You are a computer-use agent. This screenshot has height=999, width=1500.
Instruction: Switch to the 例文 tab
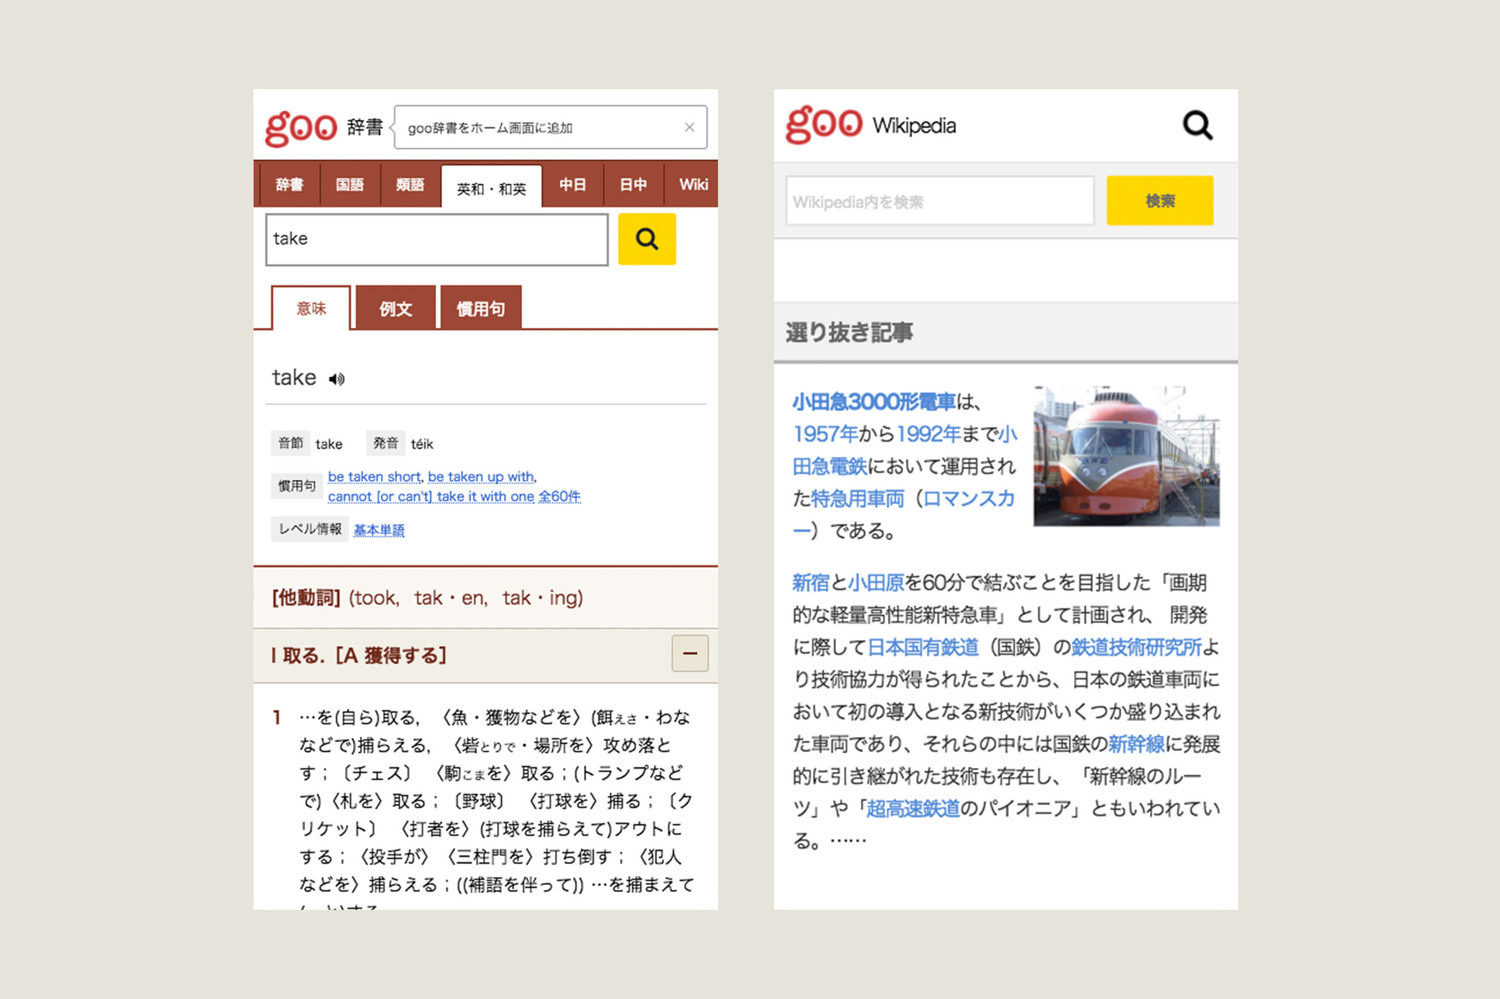pyautogui.click(x=396, y=308)
